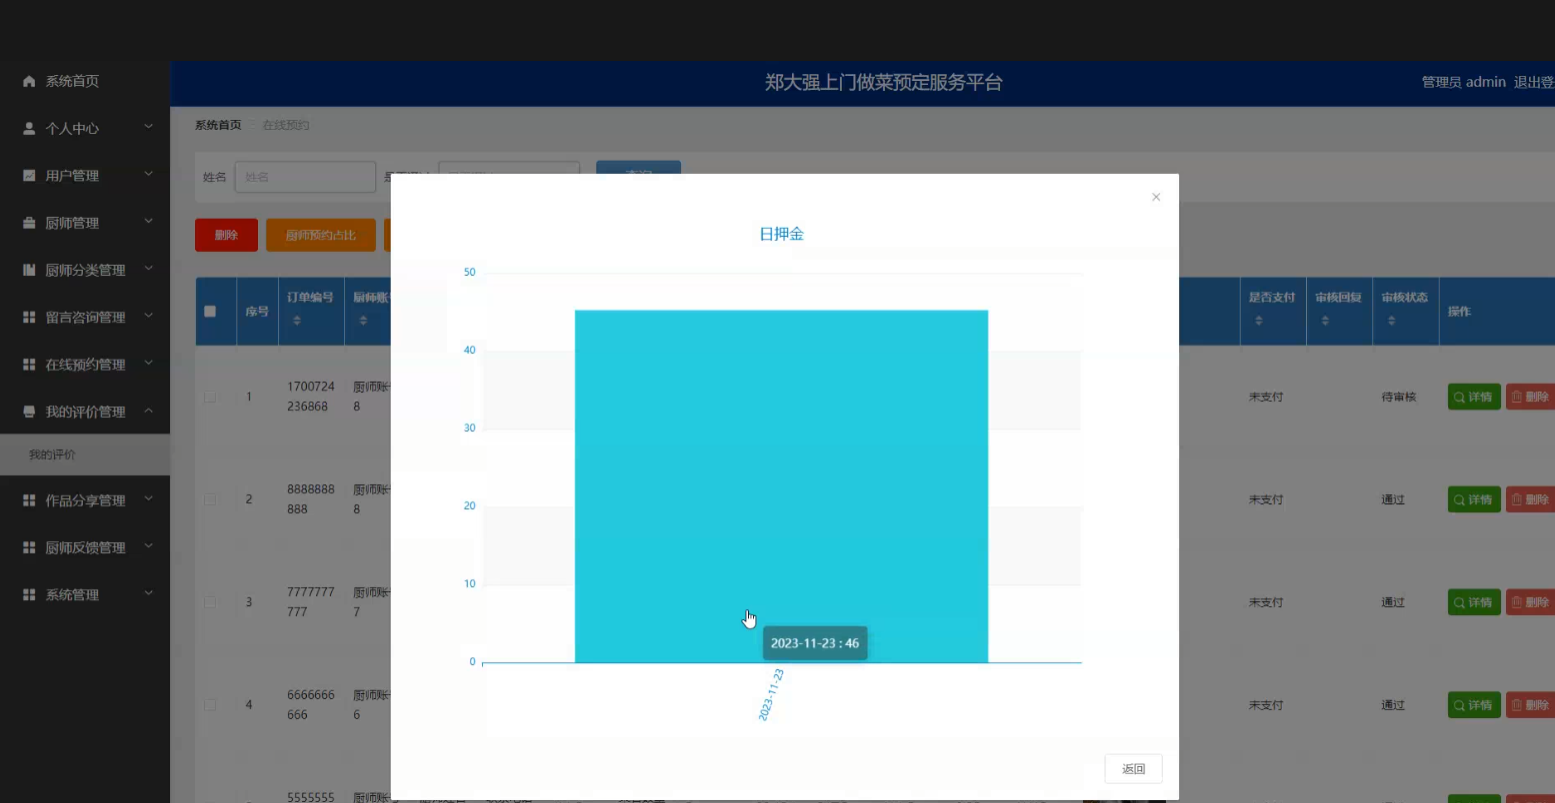
Task: Check the checkbox for row 4
Action: (210, 705)
